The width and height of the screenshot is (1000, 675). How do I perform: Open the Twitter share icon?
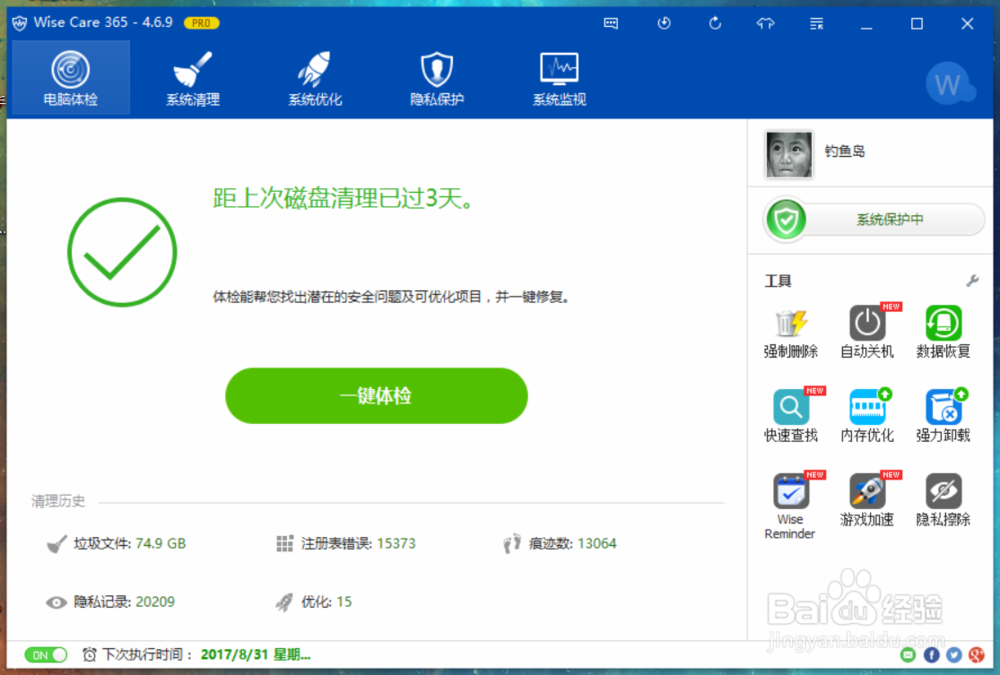point(954,655)
